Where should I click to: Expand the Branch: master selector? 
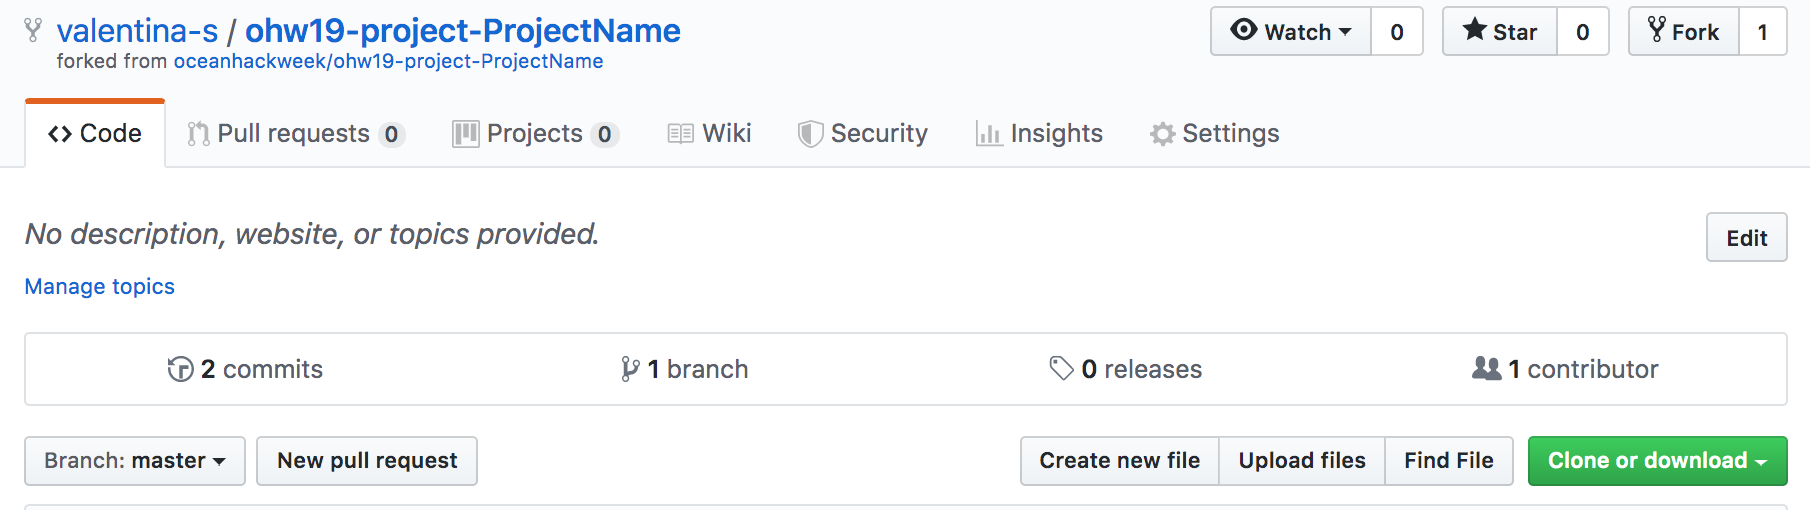[x=135, y=461]
